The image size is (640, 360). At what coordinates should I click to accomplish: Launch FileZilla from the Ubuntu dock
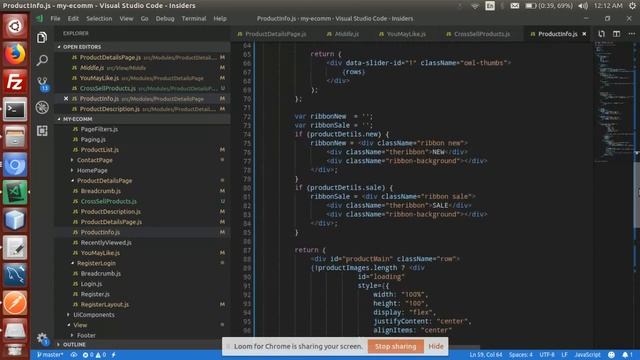pyautogui.click(x=15, y=82)
